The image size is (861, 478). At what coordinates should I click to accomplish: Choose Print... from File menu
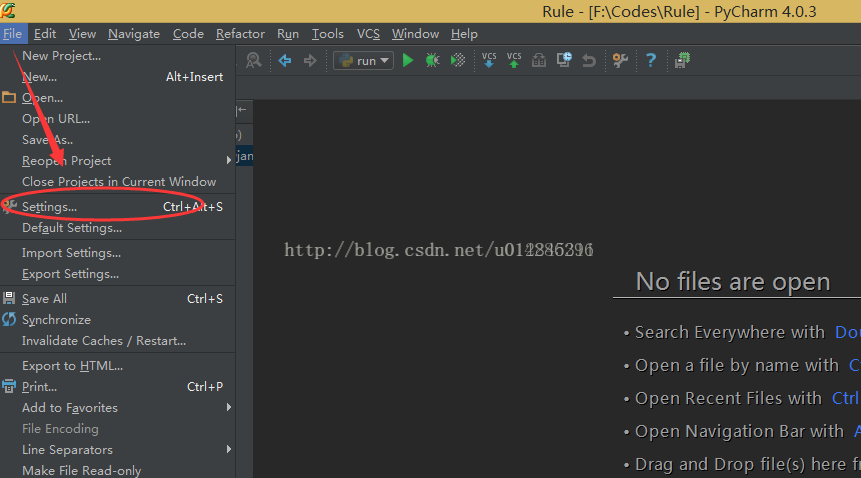[118, 386]
